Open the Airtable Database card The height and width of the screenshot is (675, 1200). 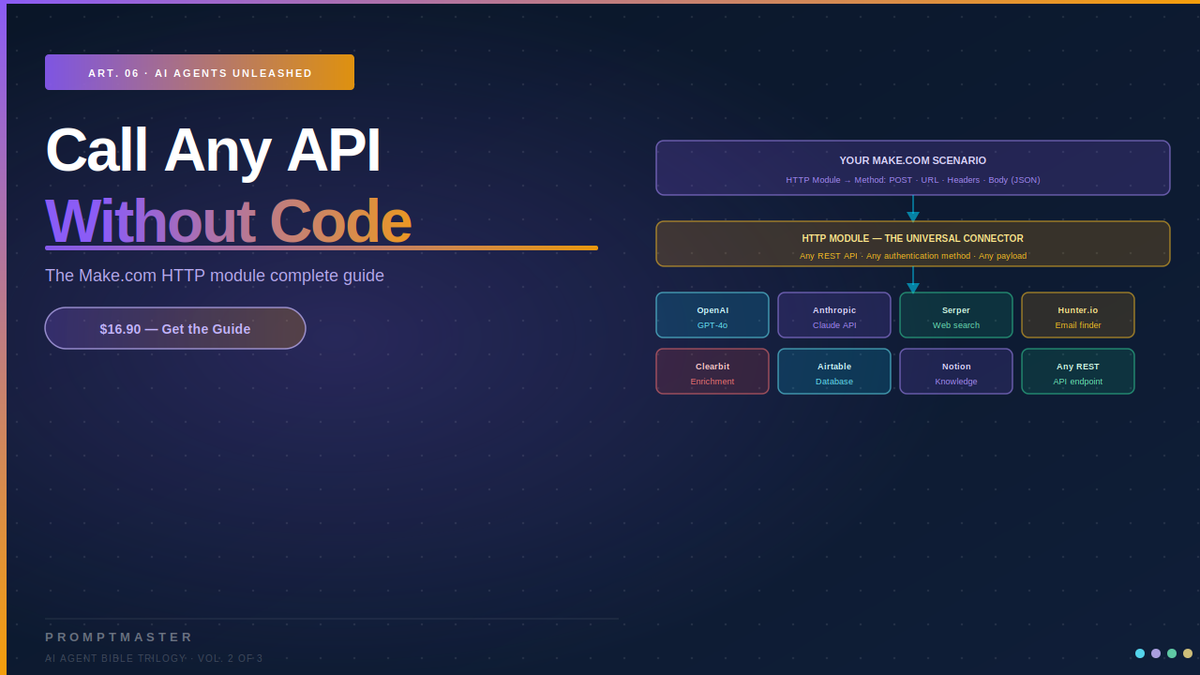click(834, 371)
